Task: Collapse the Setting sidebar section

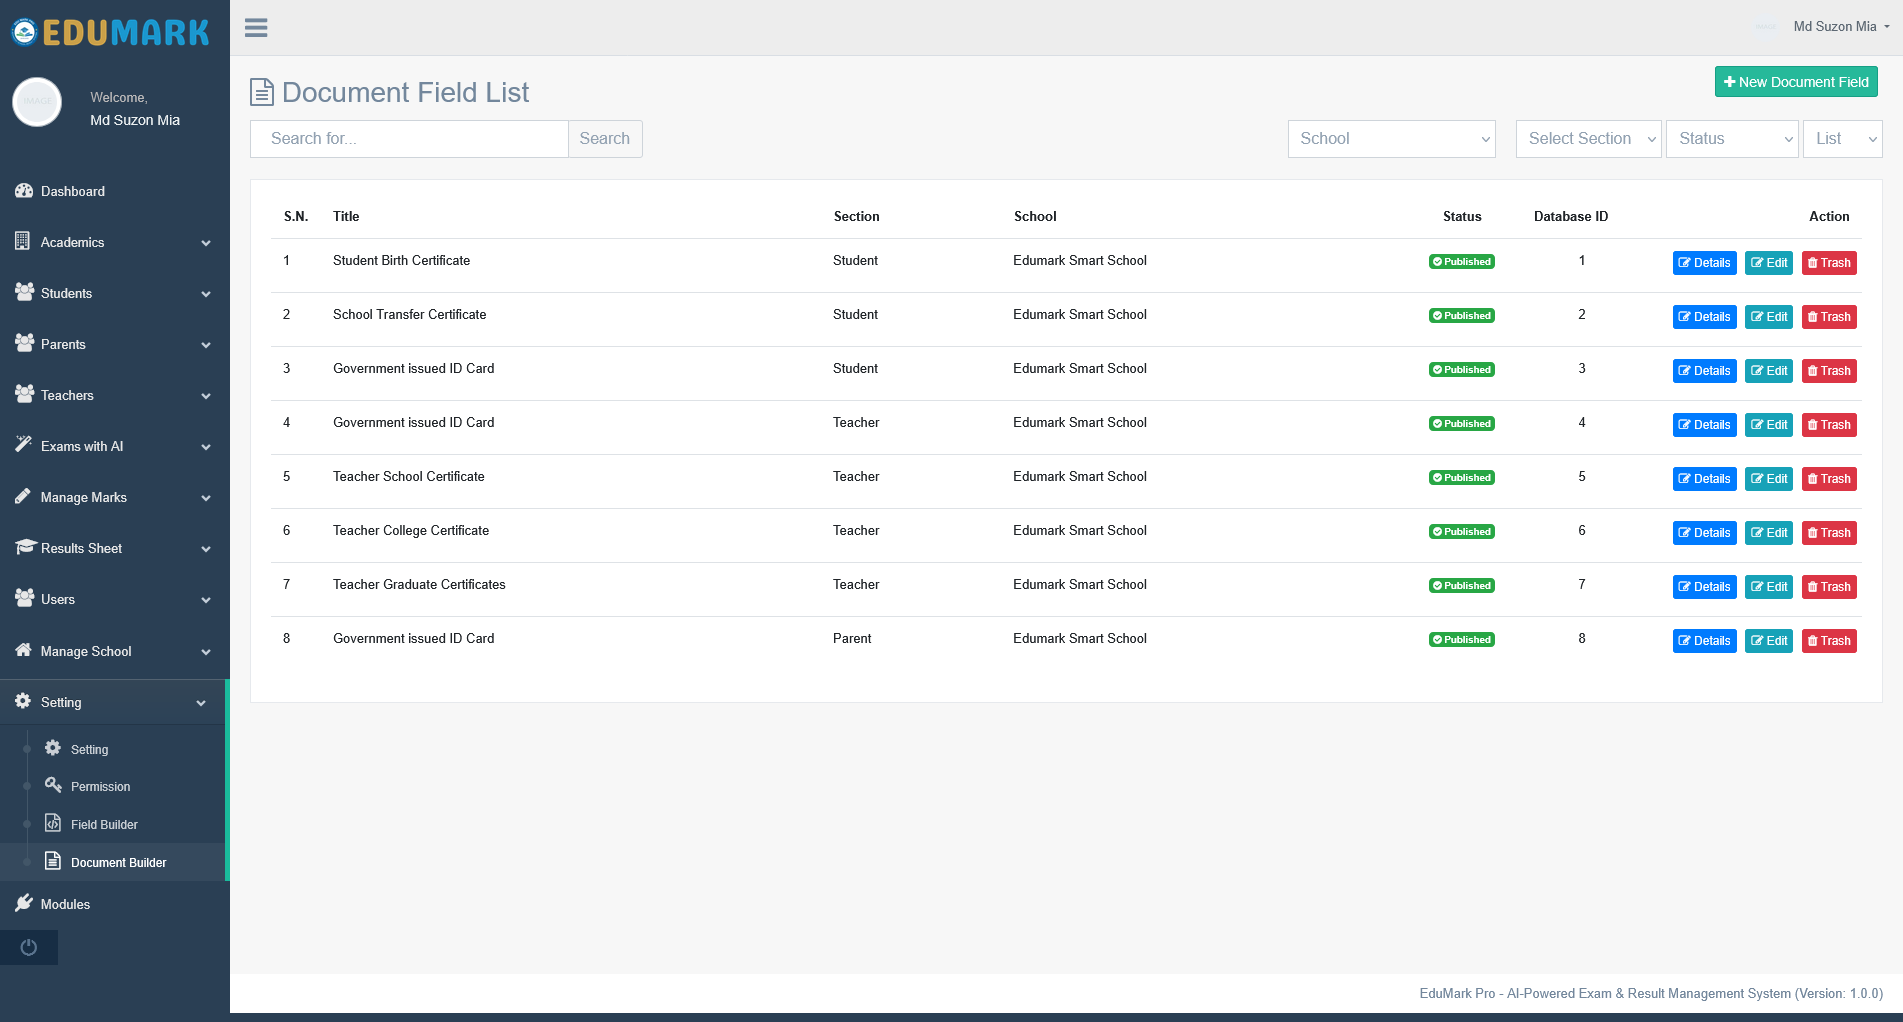Action: [113, 702]
